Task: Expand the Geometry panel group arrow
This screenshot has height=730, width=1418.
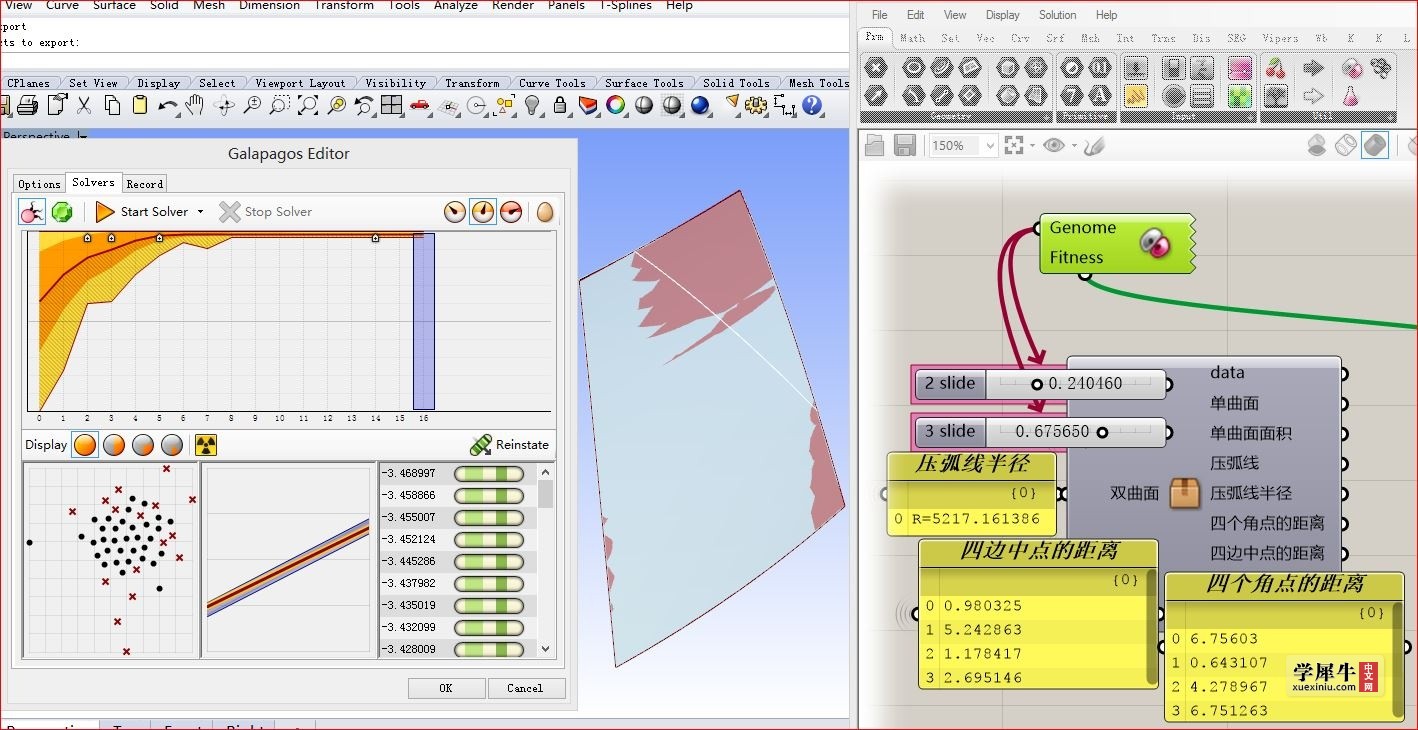Action: pos(1046,117)
